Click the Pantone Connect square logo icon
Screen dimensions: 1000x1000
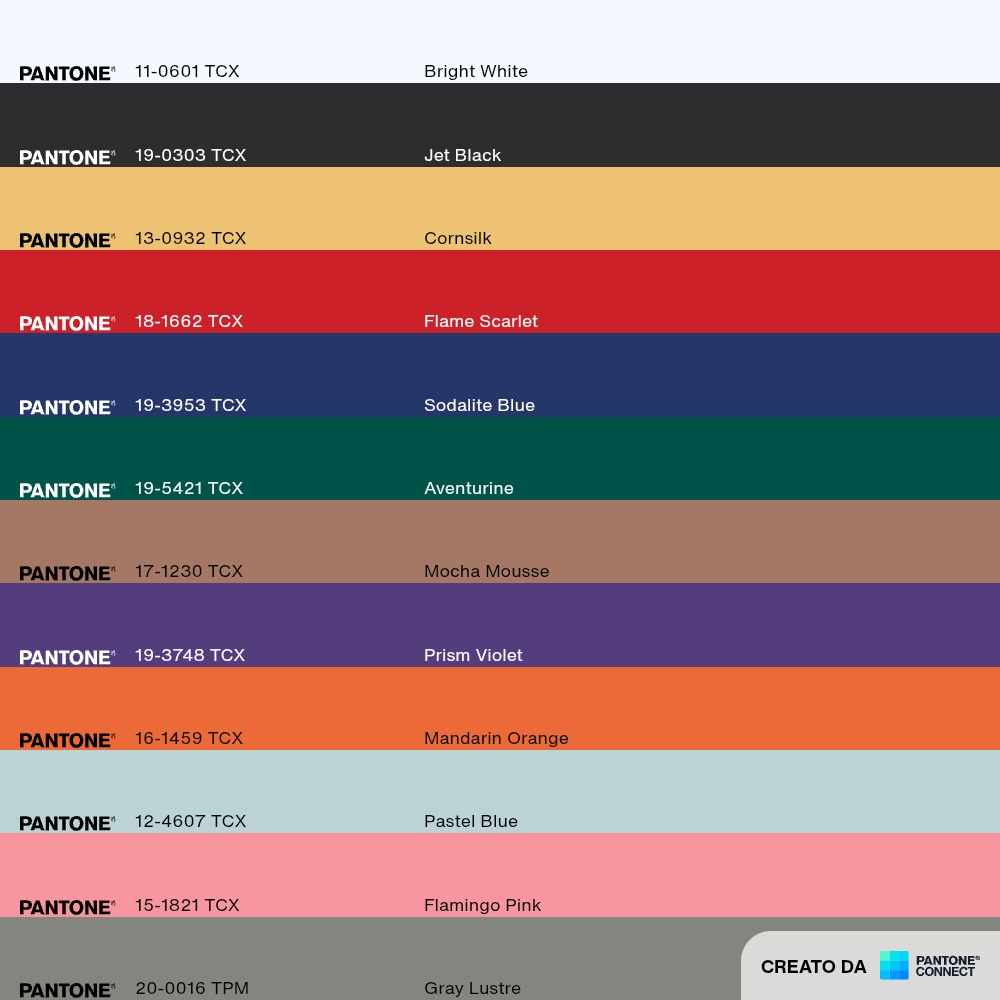pyautogui.click(x=893, y=965)
